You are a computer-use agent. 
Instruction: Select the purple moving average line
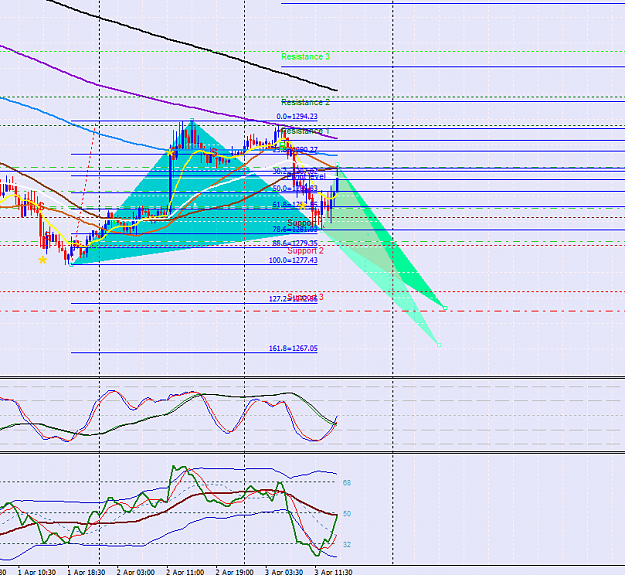tap(167, 101)
